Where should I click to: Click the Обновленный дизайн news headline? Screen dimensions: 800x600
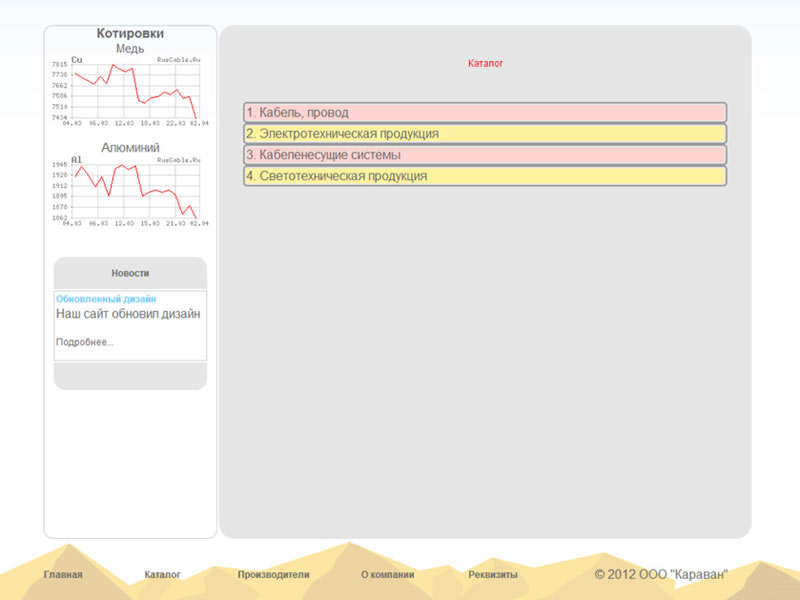point(106,299)
